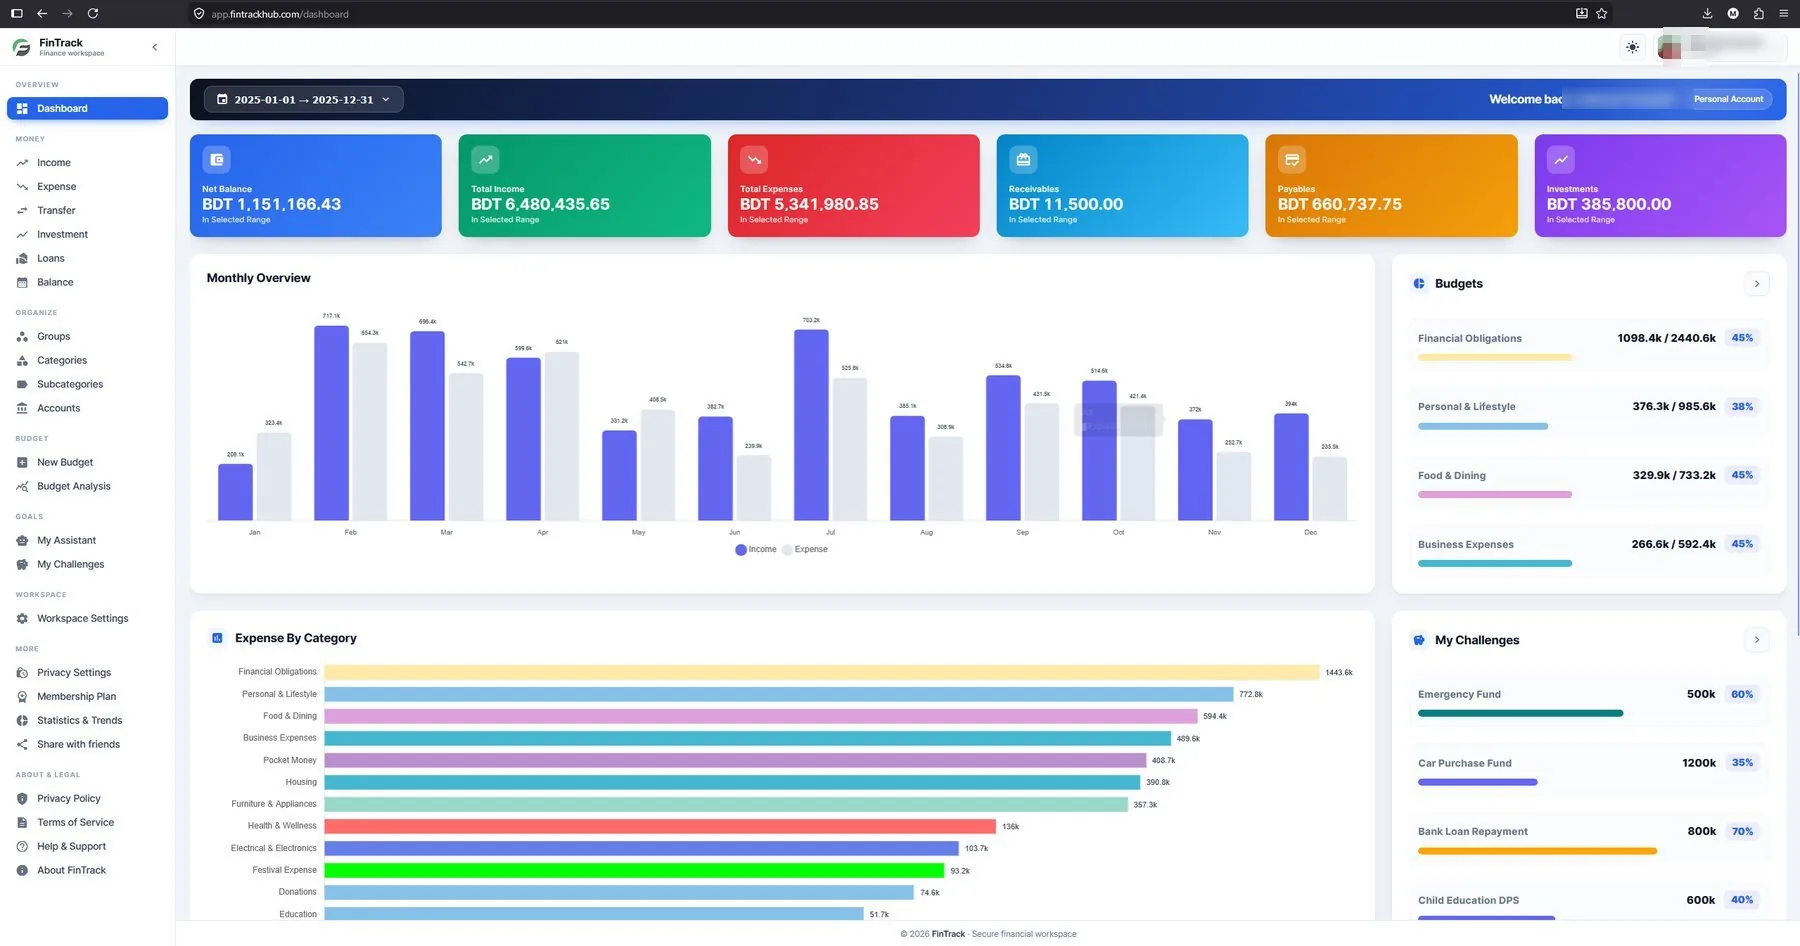The width and height of the screenshot is (1800, 946).
Task: Select the Car Purchase Fund challenge
Action: (1588, 770)
